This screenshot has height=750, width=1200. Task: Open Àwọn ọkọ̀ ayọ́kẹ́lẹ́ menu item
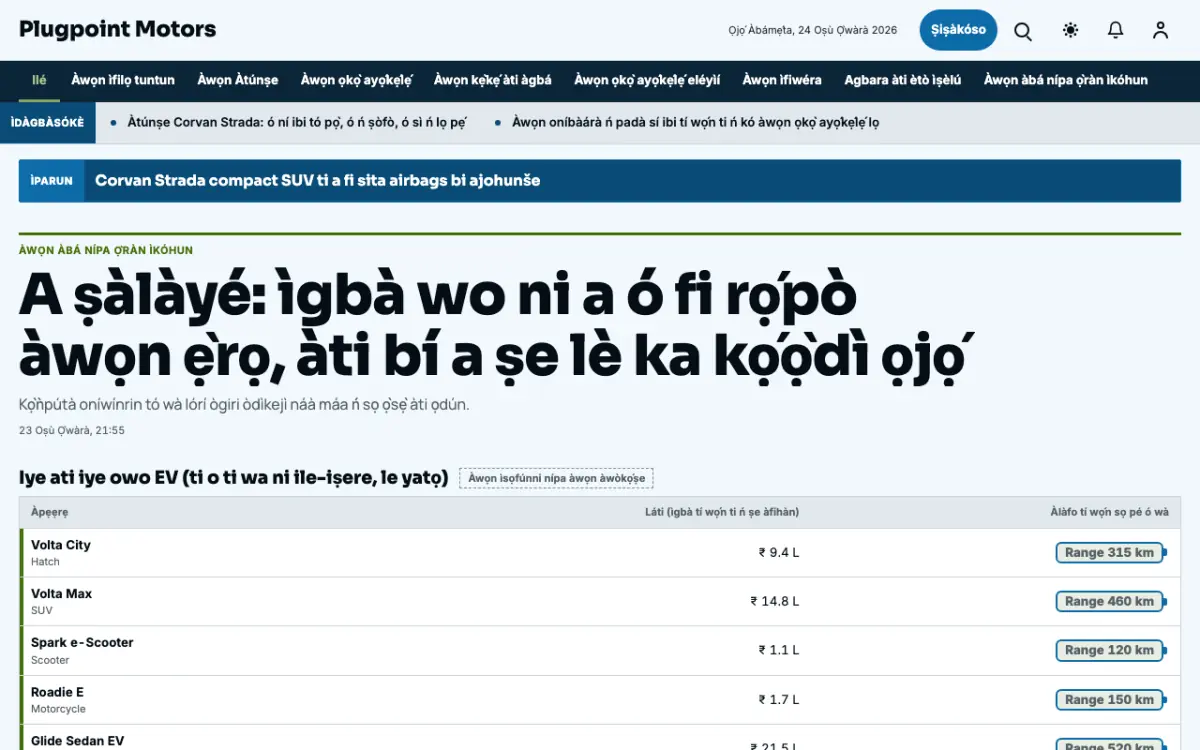tap(357, 80)
